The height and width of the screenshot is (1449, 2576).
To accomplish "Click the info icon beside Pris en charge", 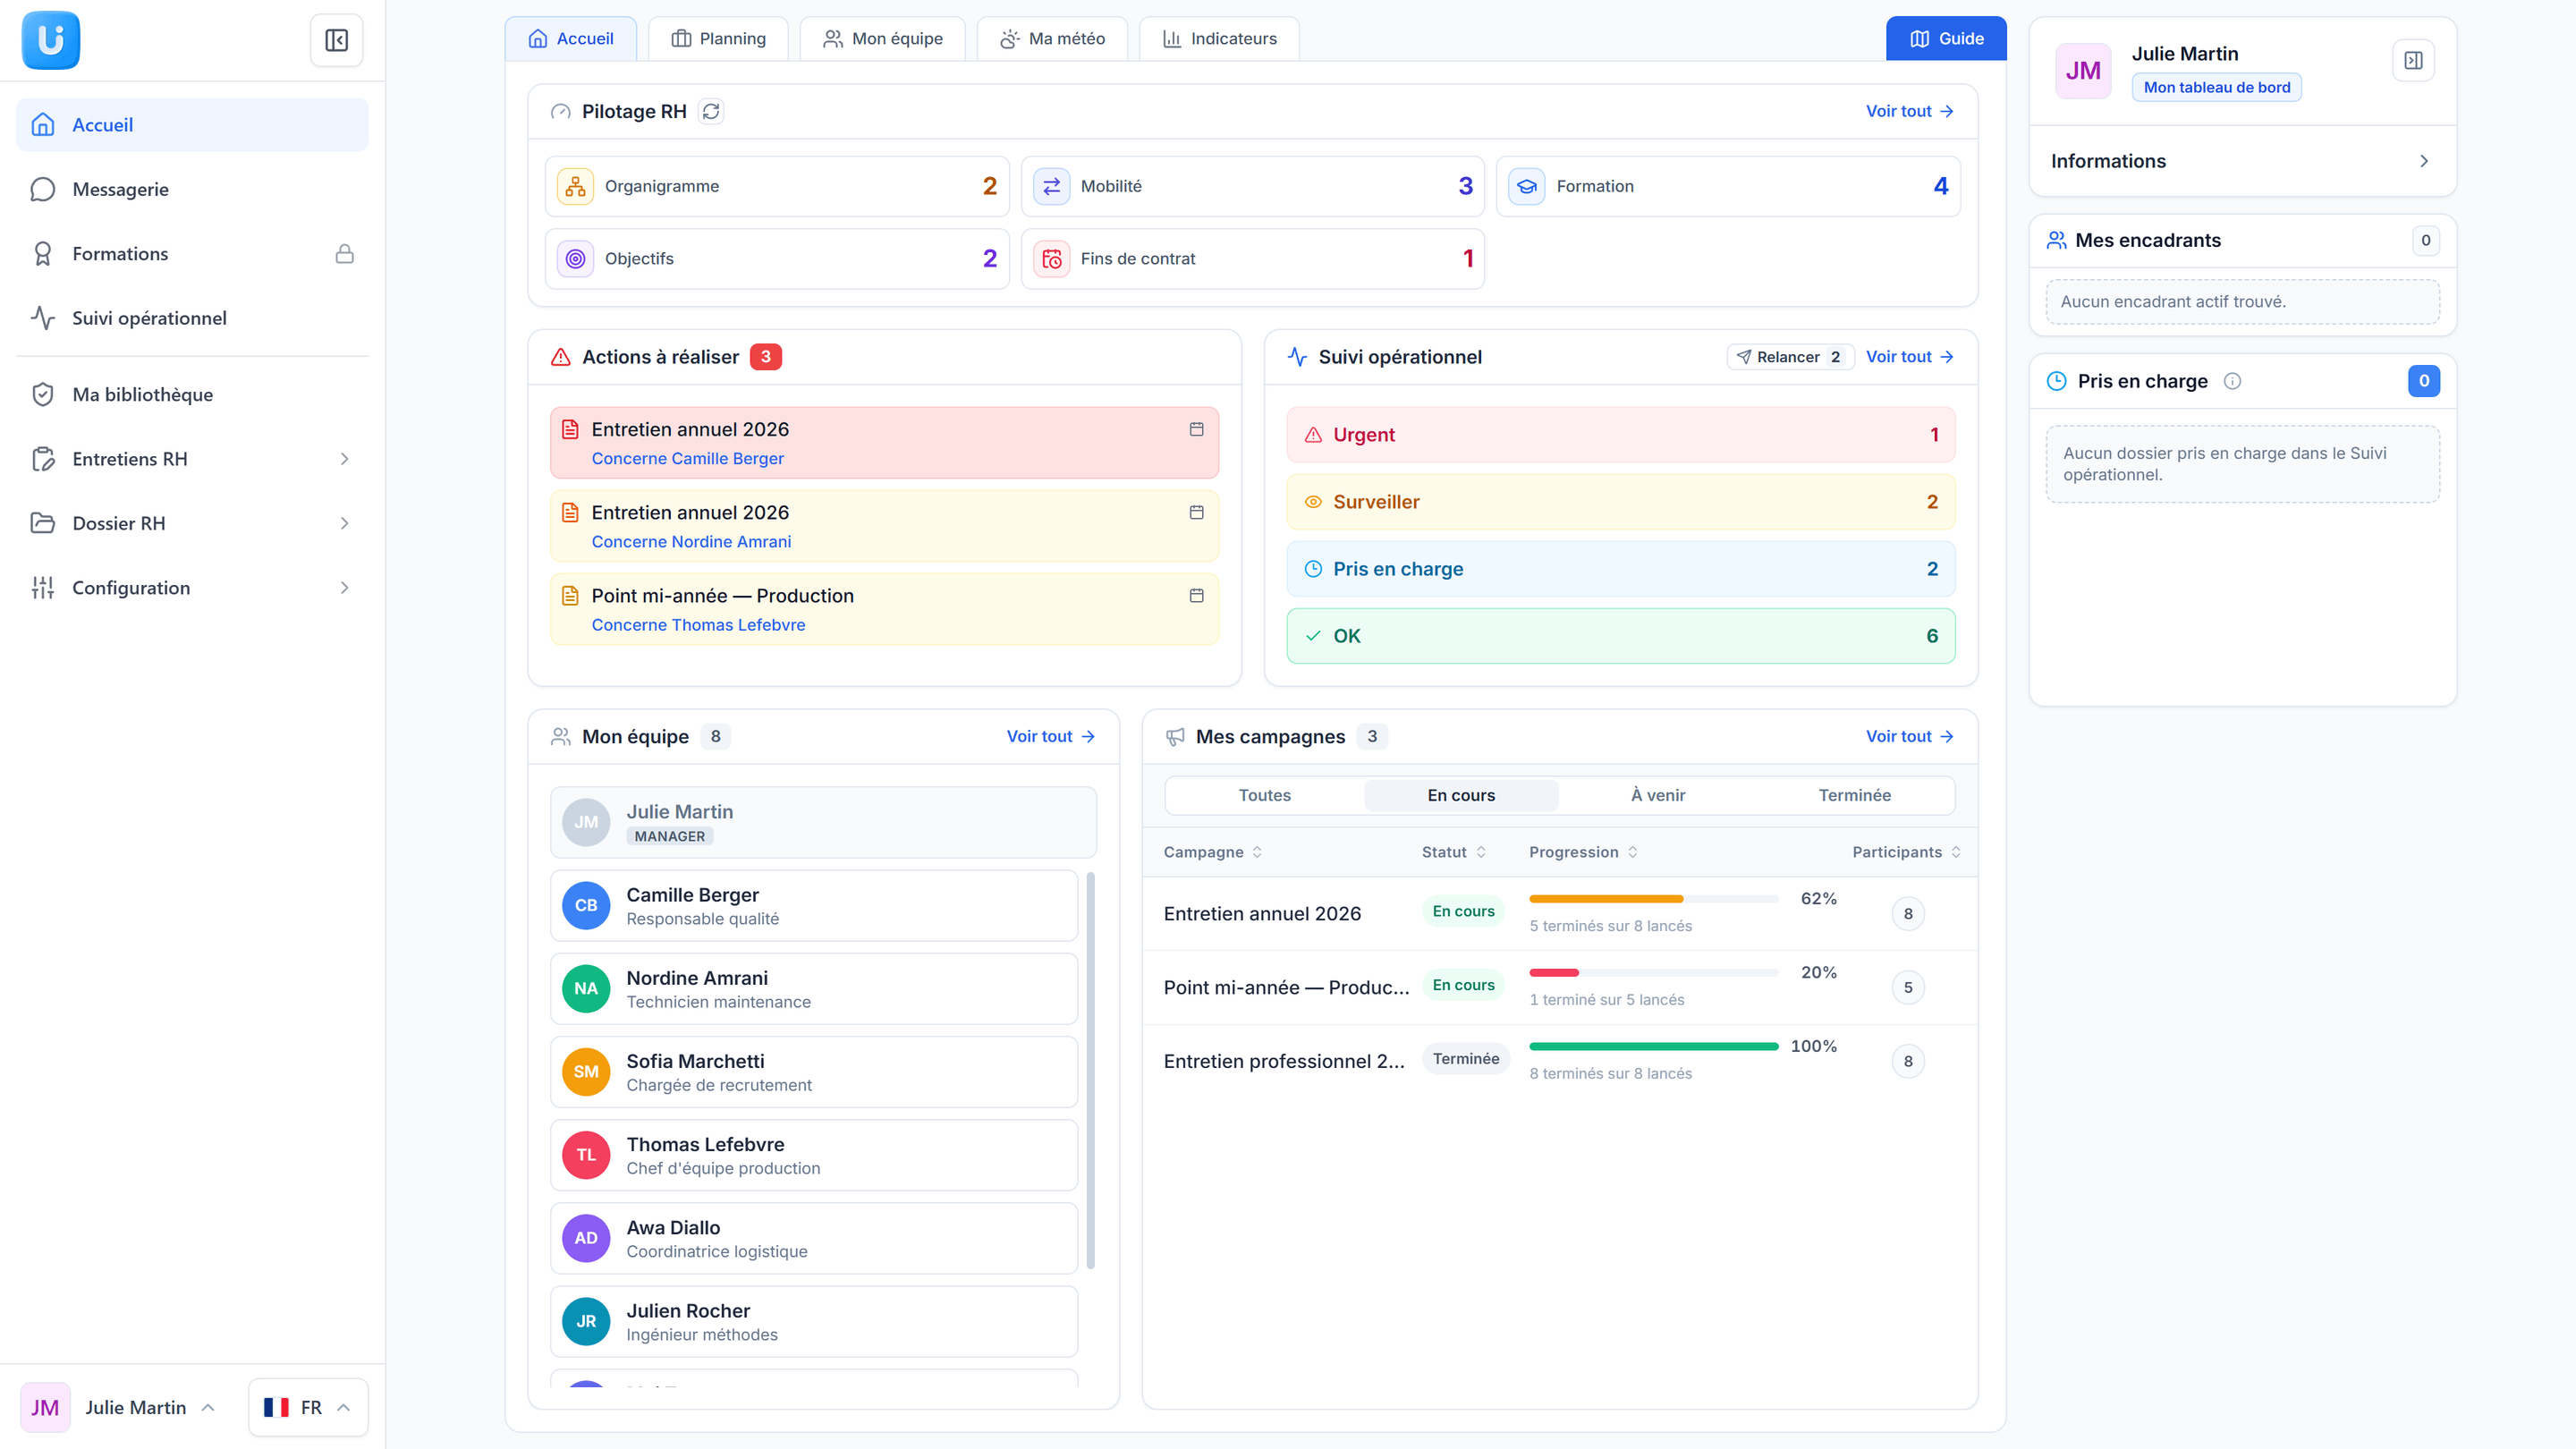I will point(2232,381).
